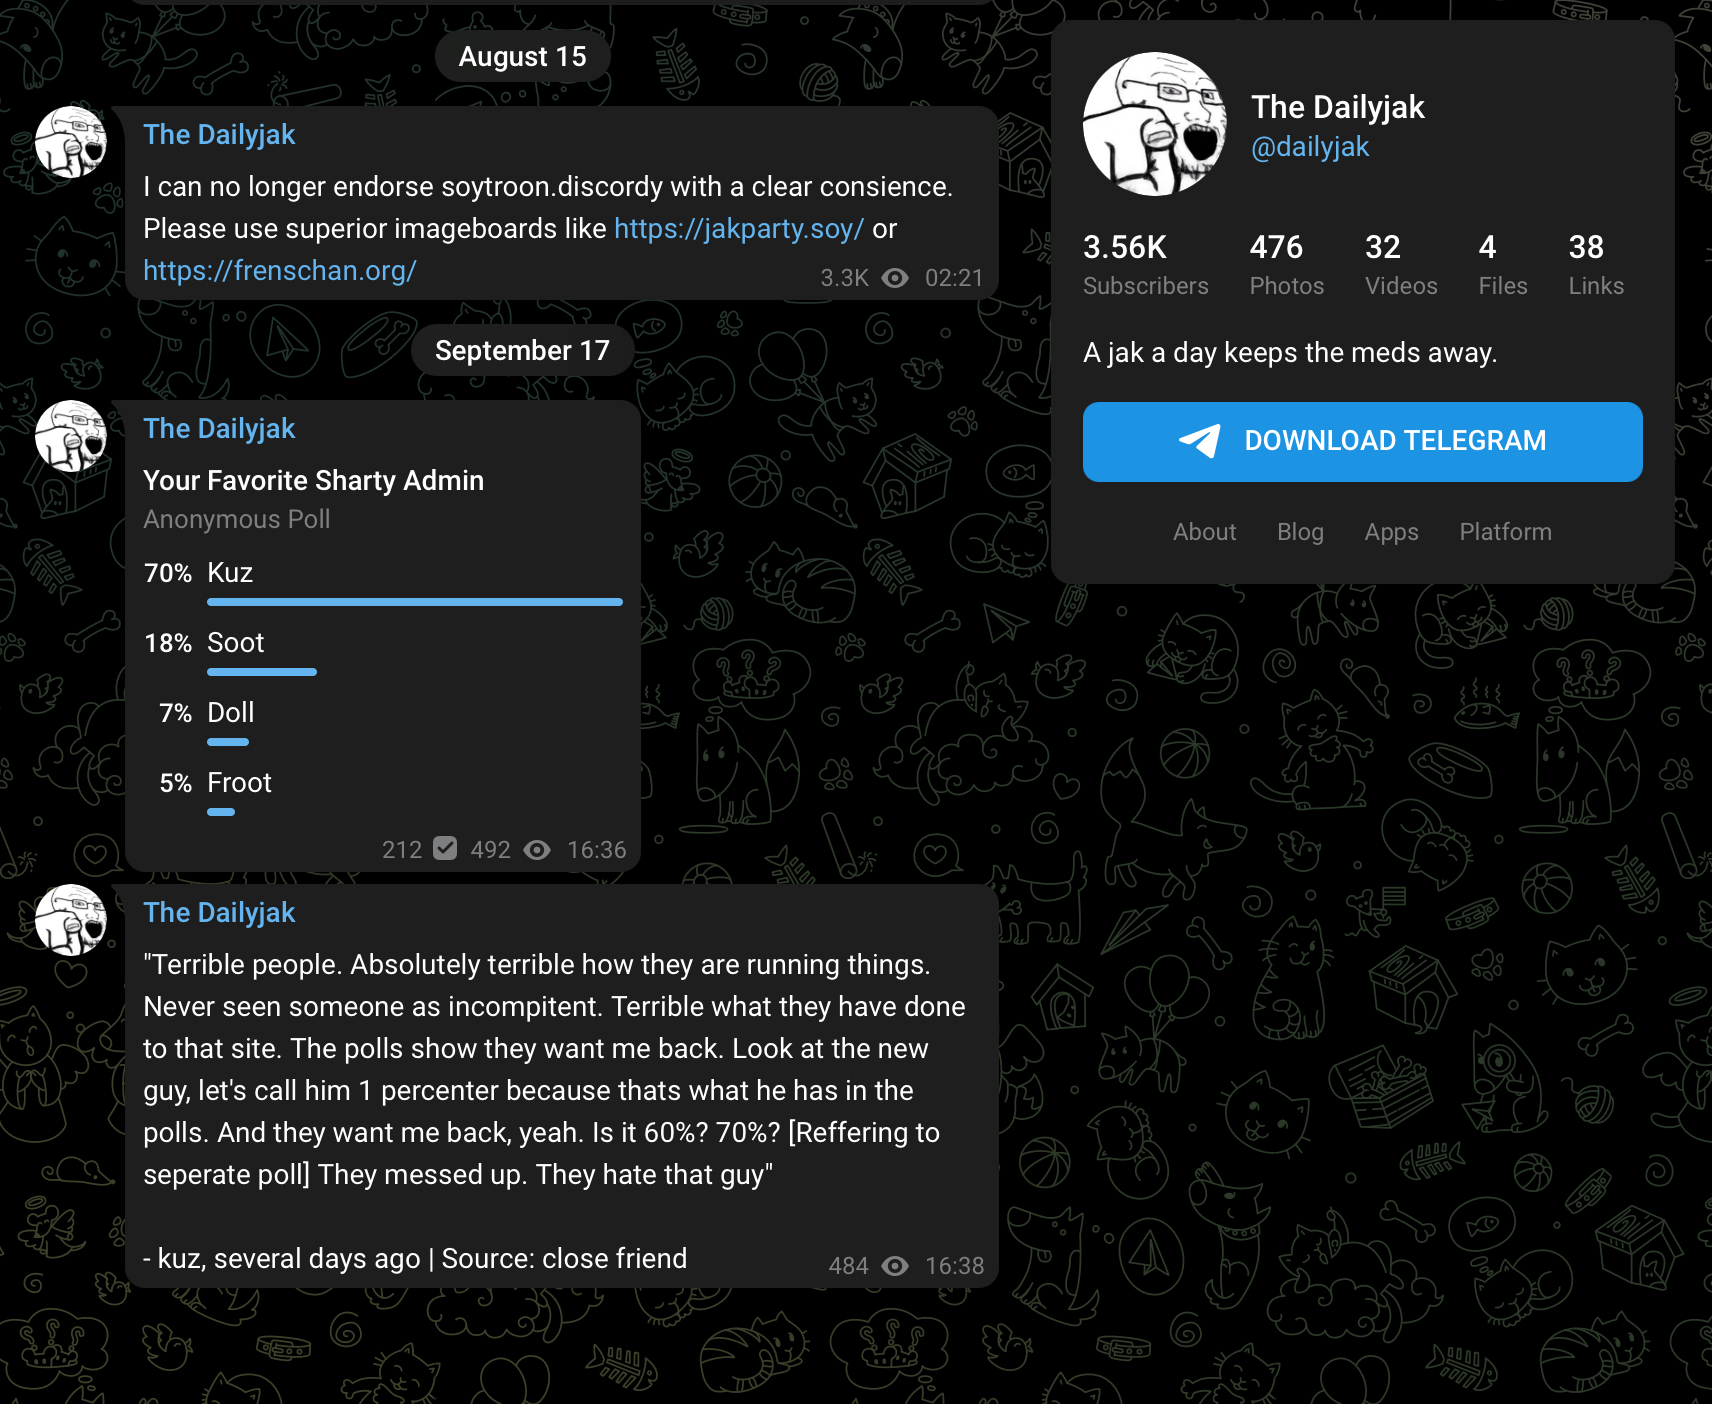Click the Dailyjak avatar beside the kuz quote post

71,920
